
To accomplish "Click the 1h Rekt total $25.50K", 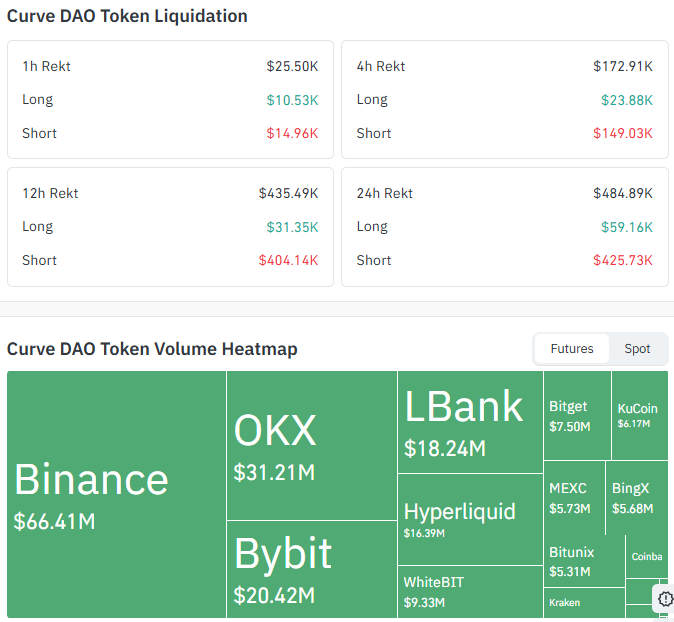I will (292, 66).
